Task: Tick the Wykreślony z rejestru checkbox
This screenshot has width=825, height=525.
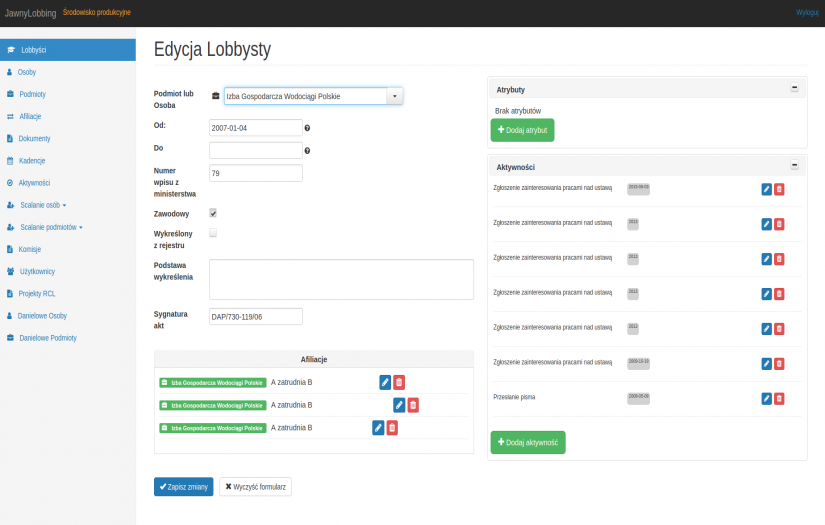Action: [x=213, y=233]
